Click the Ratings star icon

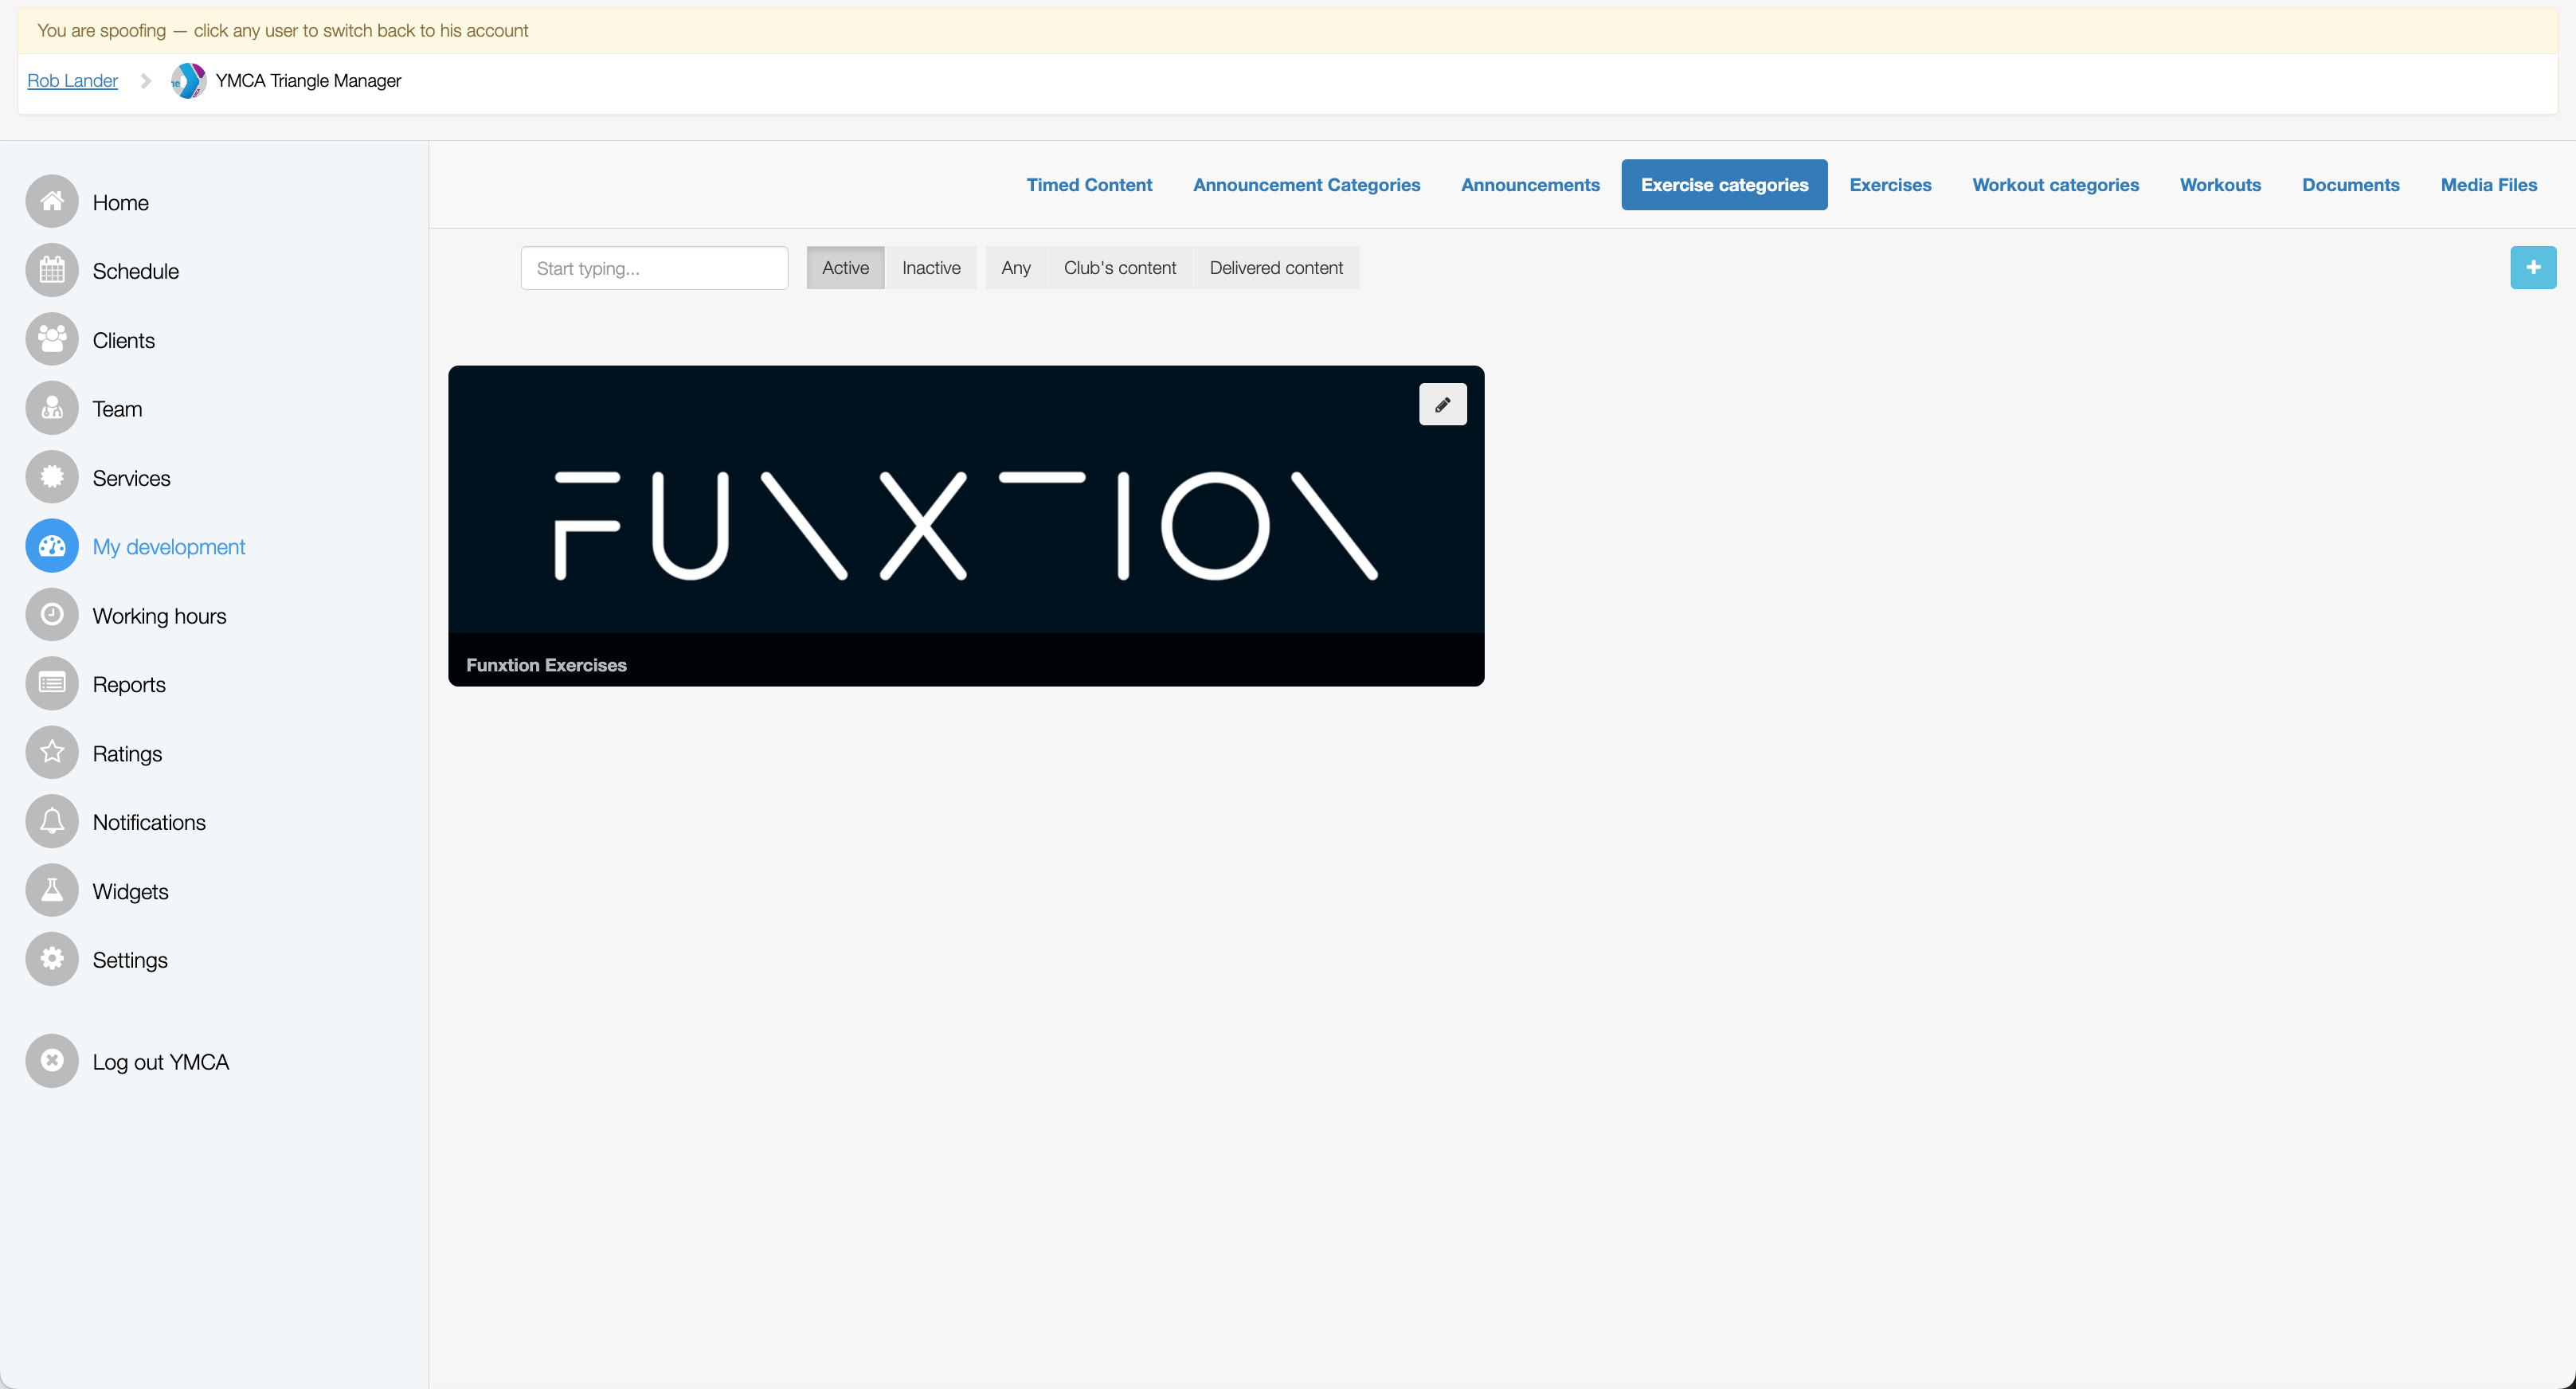point(52,753)
